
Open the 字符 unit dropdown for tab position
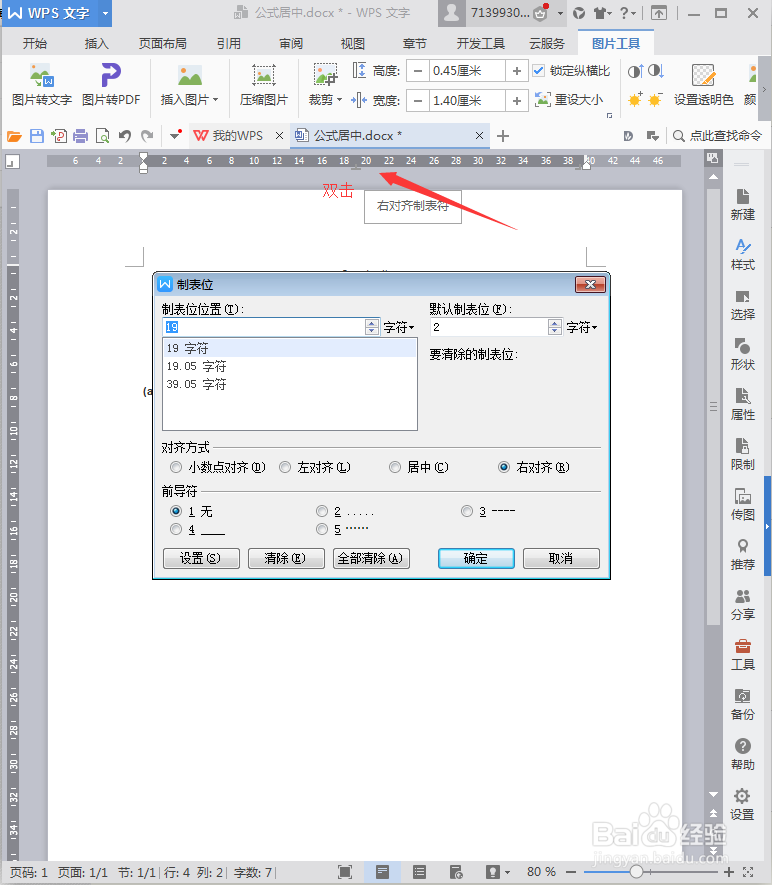pos(399,327)
